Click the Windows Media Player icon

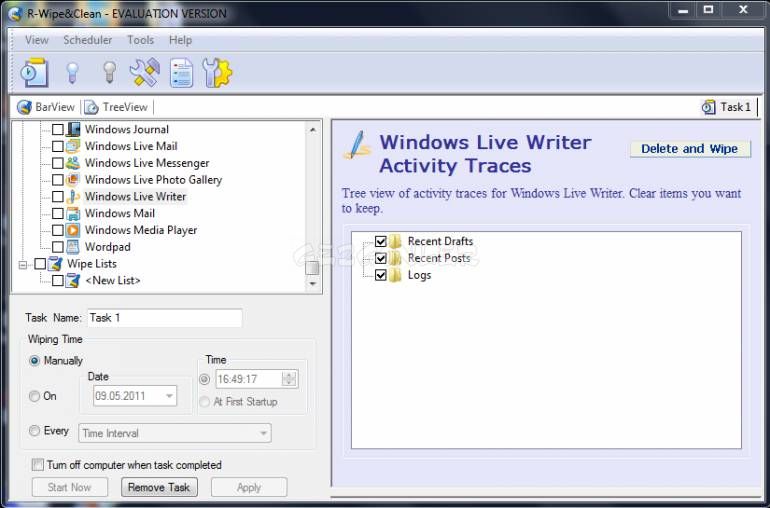[x=73, y=230]
